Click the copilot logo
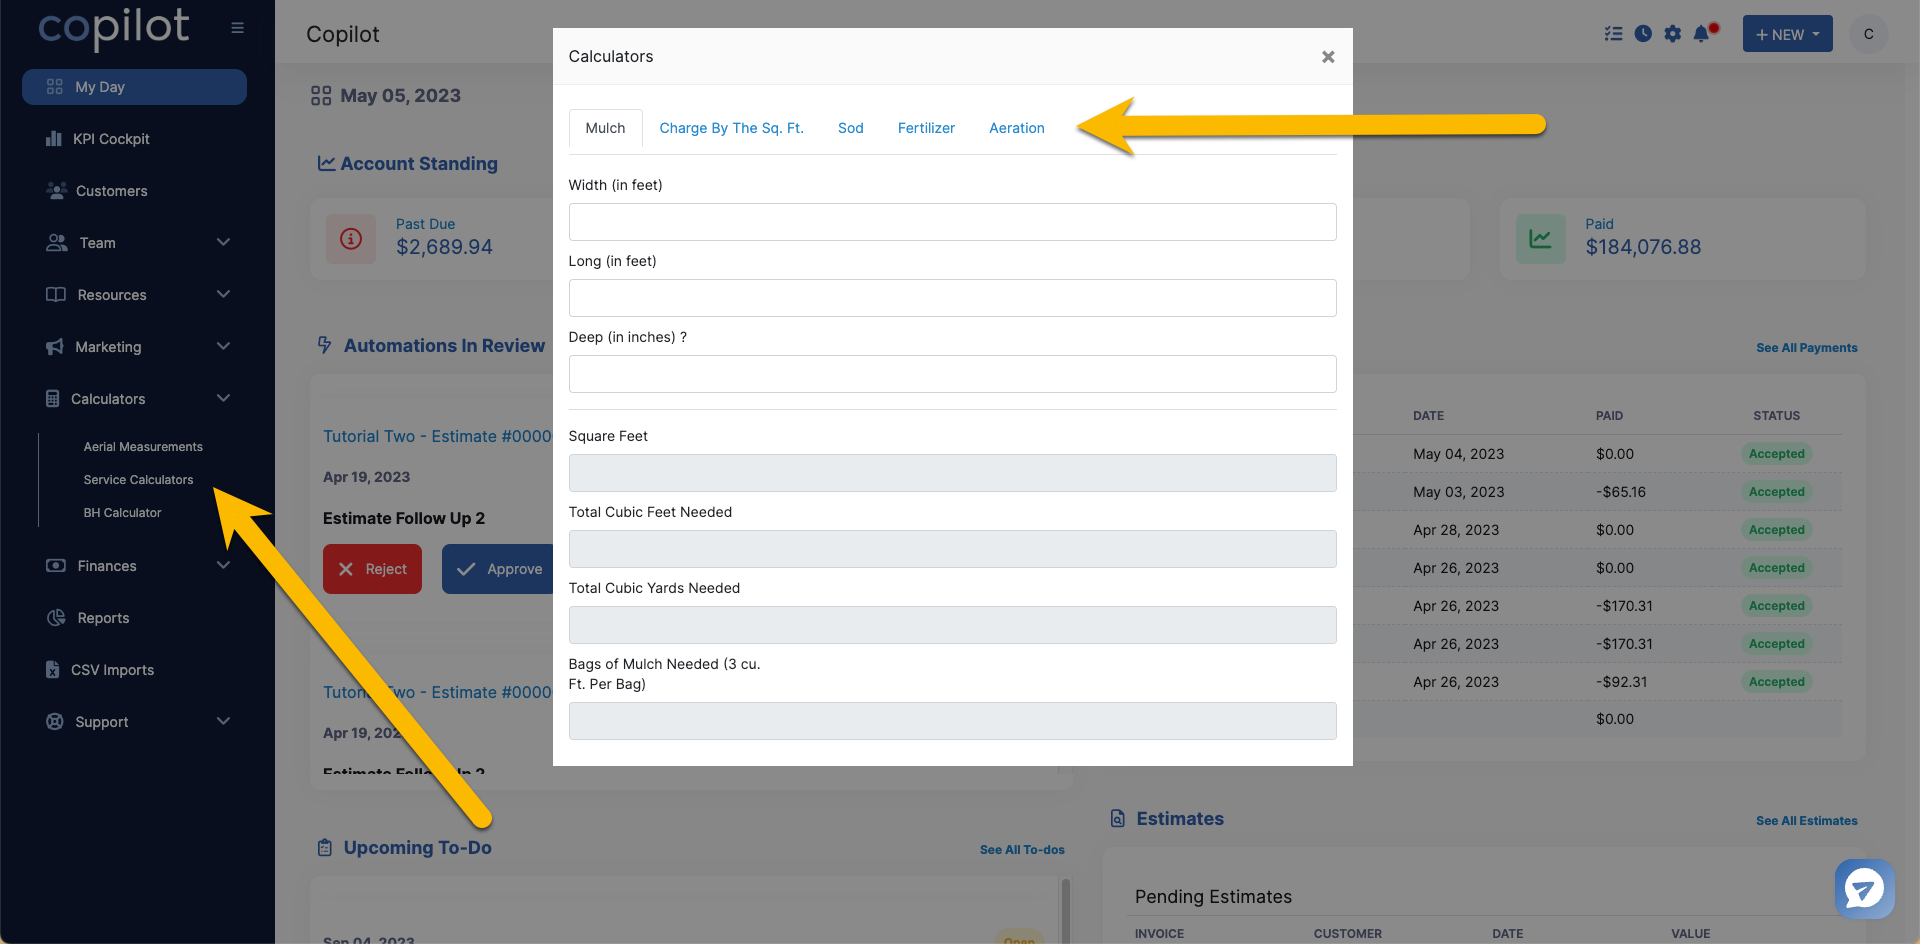Viewport: 1920px width, 944px height. click(113, 28)
